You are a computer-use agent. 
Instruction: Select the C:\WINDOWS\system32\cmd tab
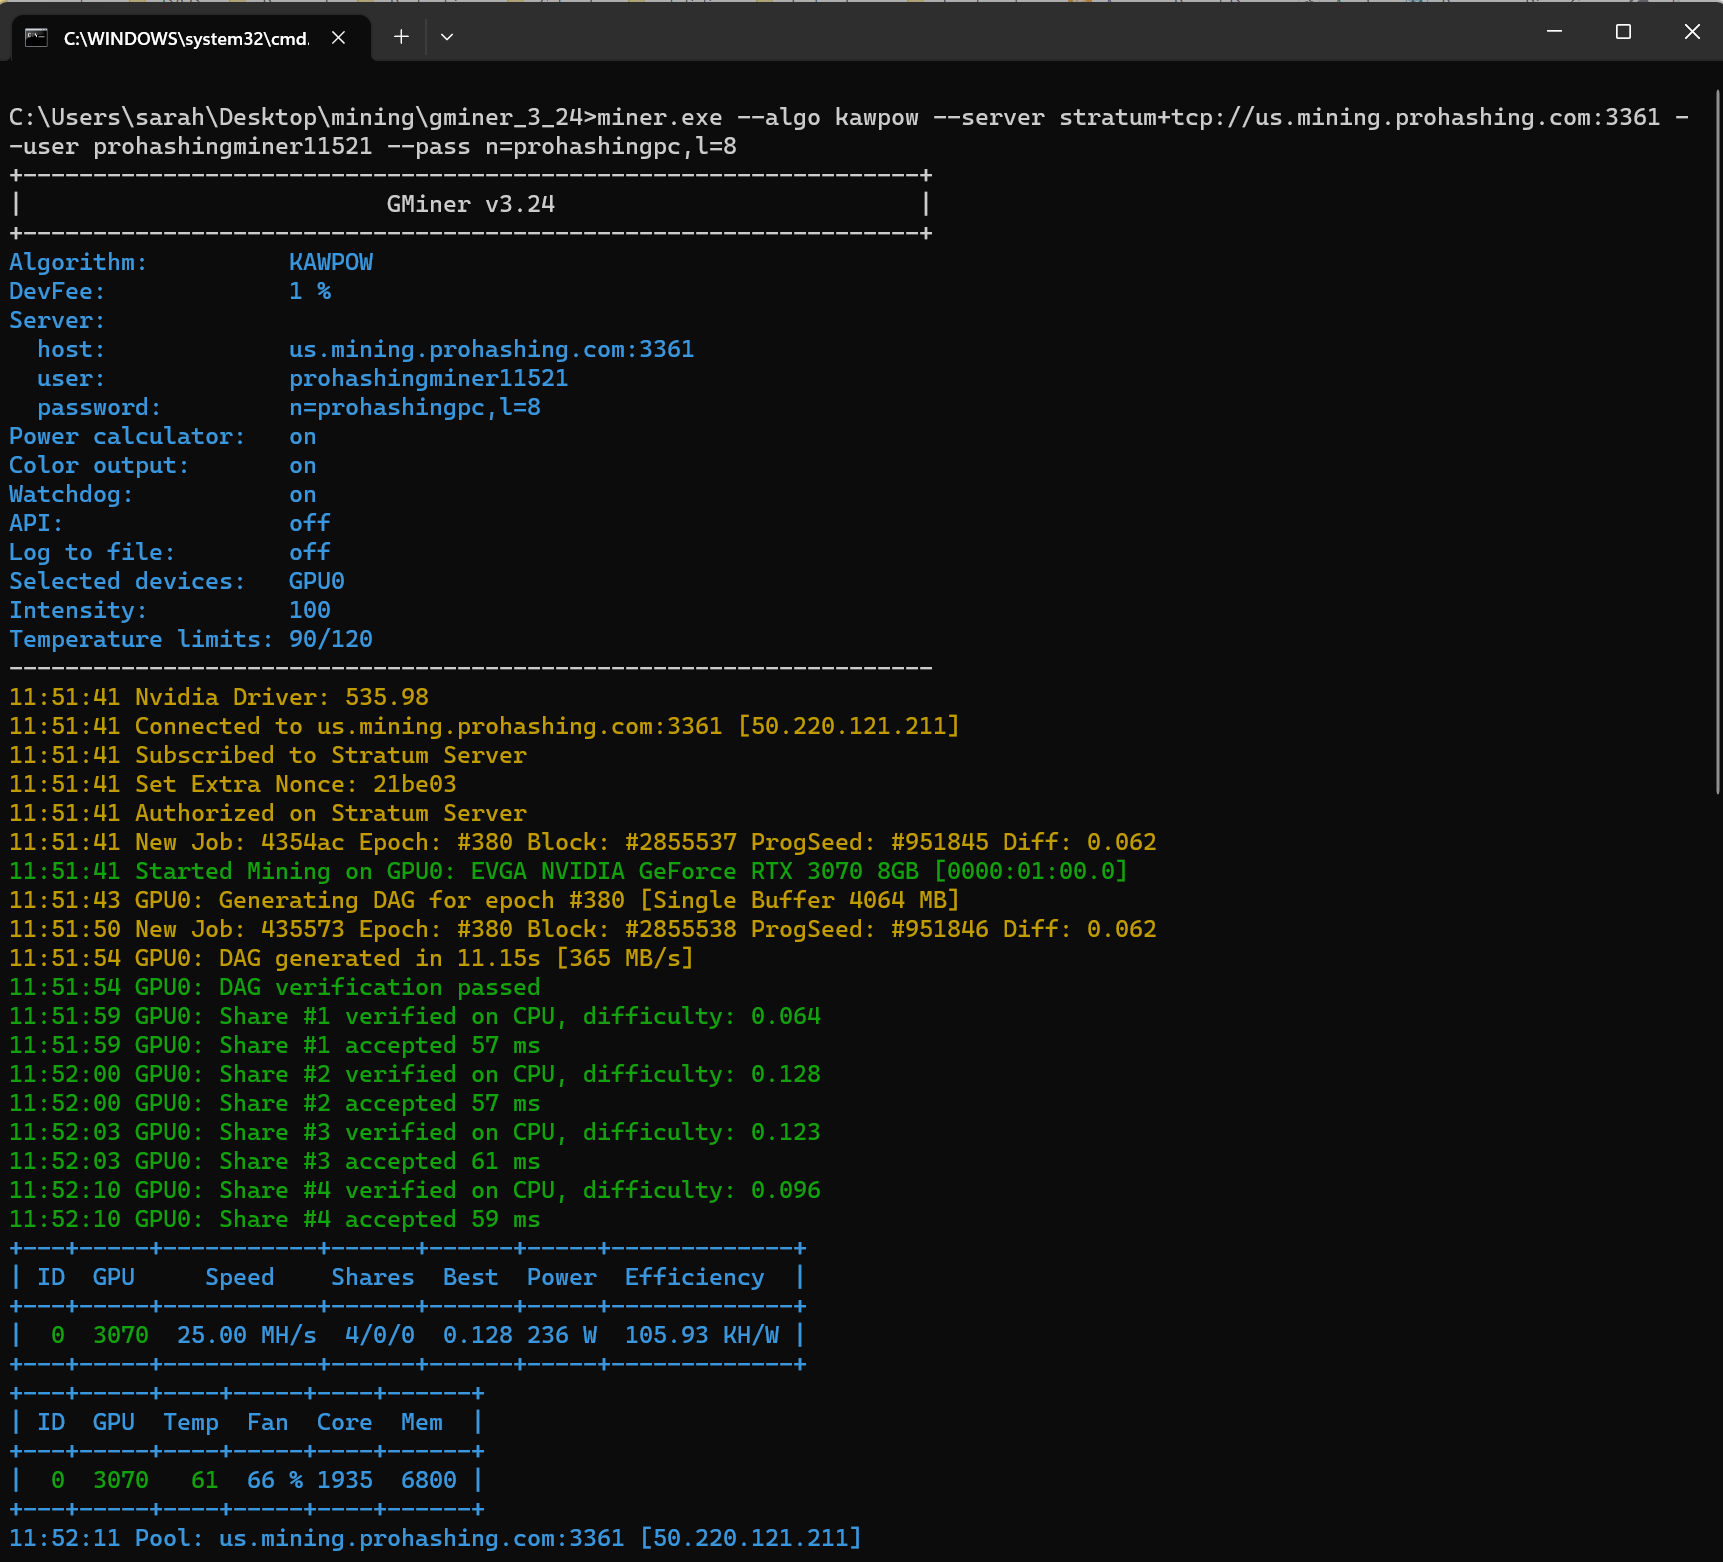click(190, 38)
